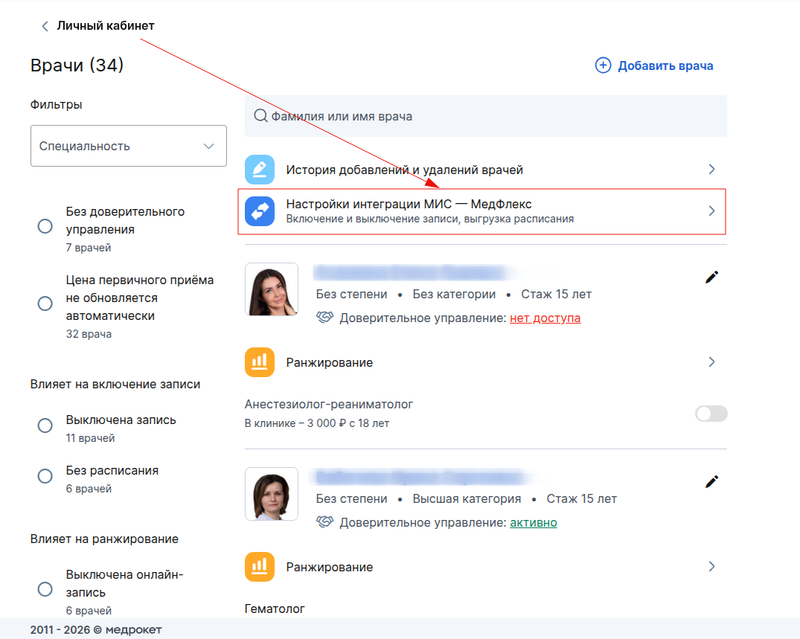The height and width of the screenshot is (639, 800).
Task: Select the МедФлекс integration puzzle icon
Action: tap(260, 211)
